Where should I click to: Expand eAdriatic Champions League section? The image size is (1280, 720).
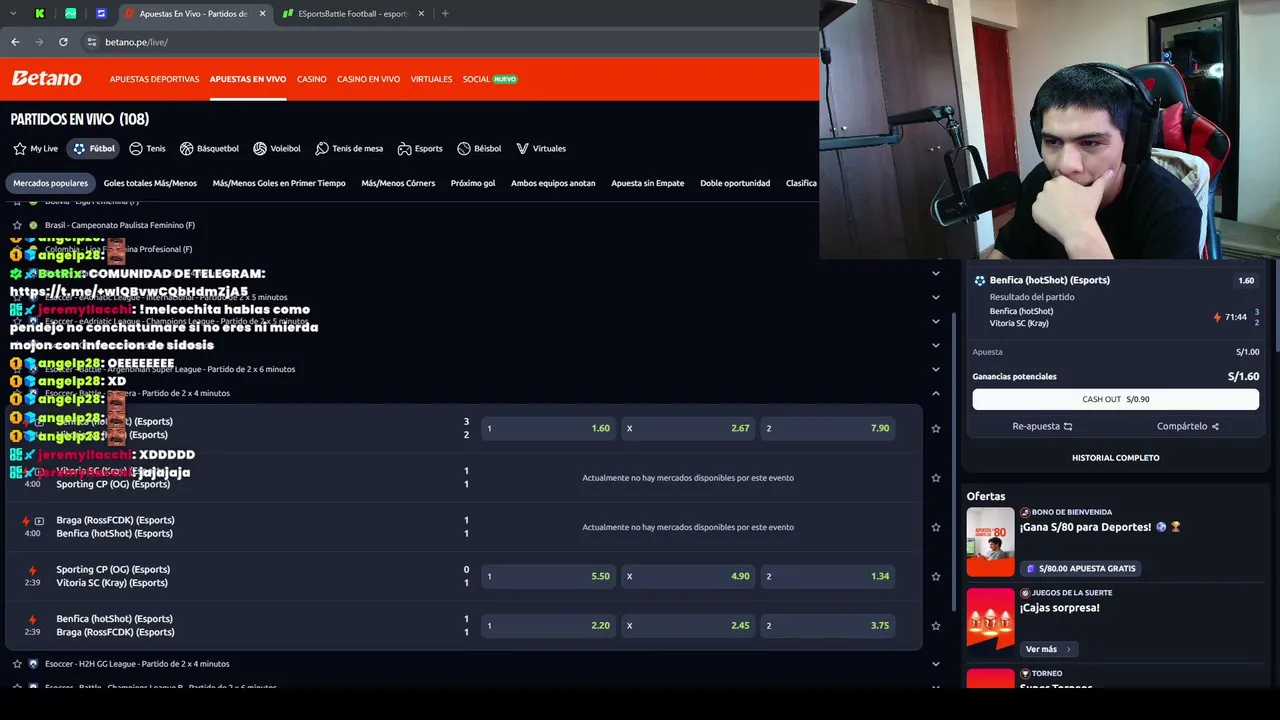tap(936, 321)
